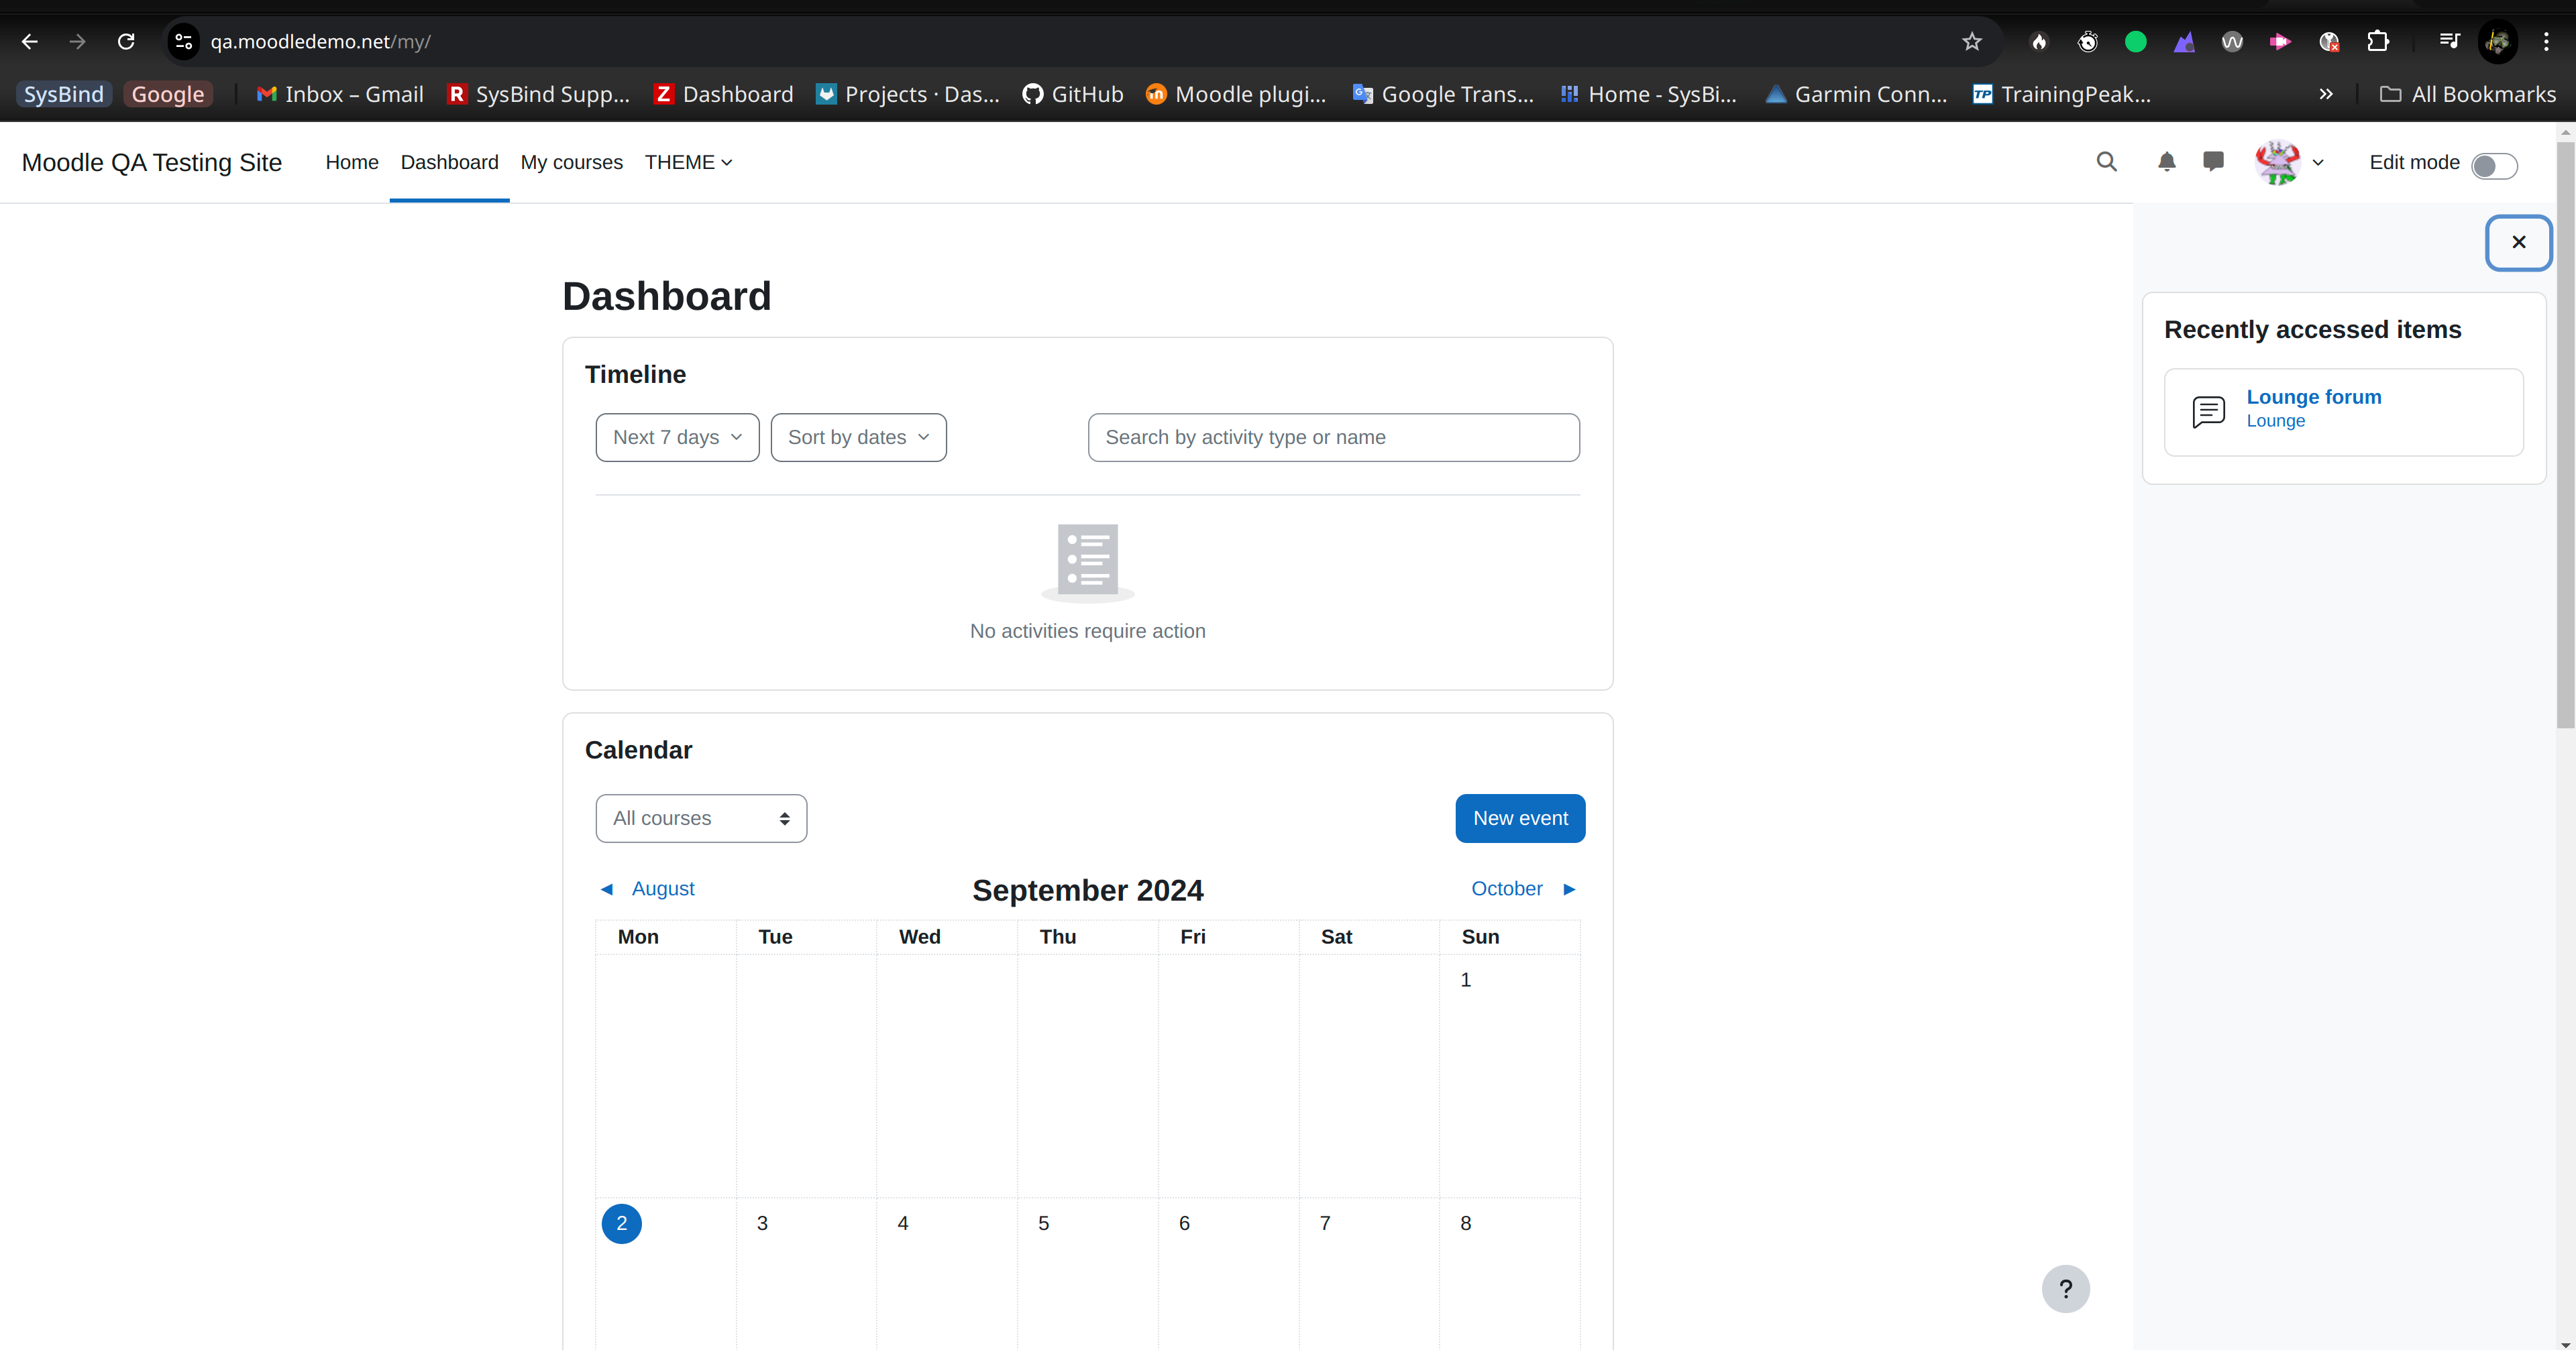This screenshot has height=1350, width=2576.
Task: Open the Inbox – Gmail bookmark
Action: click(x=340, y=94)
